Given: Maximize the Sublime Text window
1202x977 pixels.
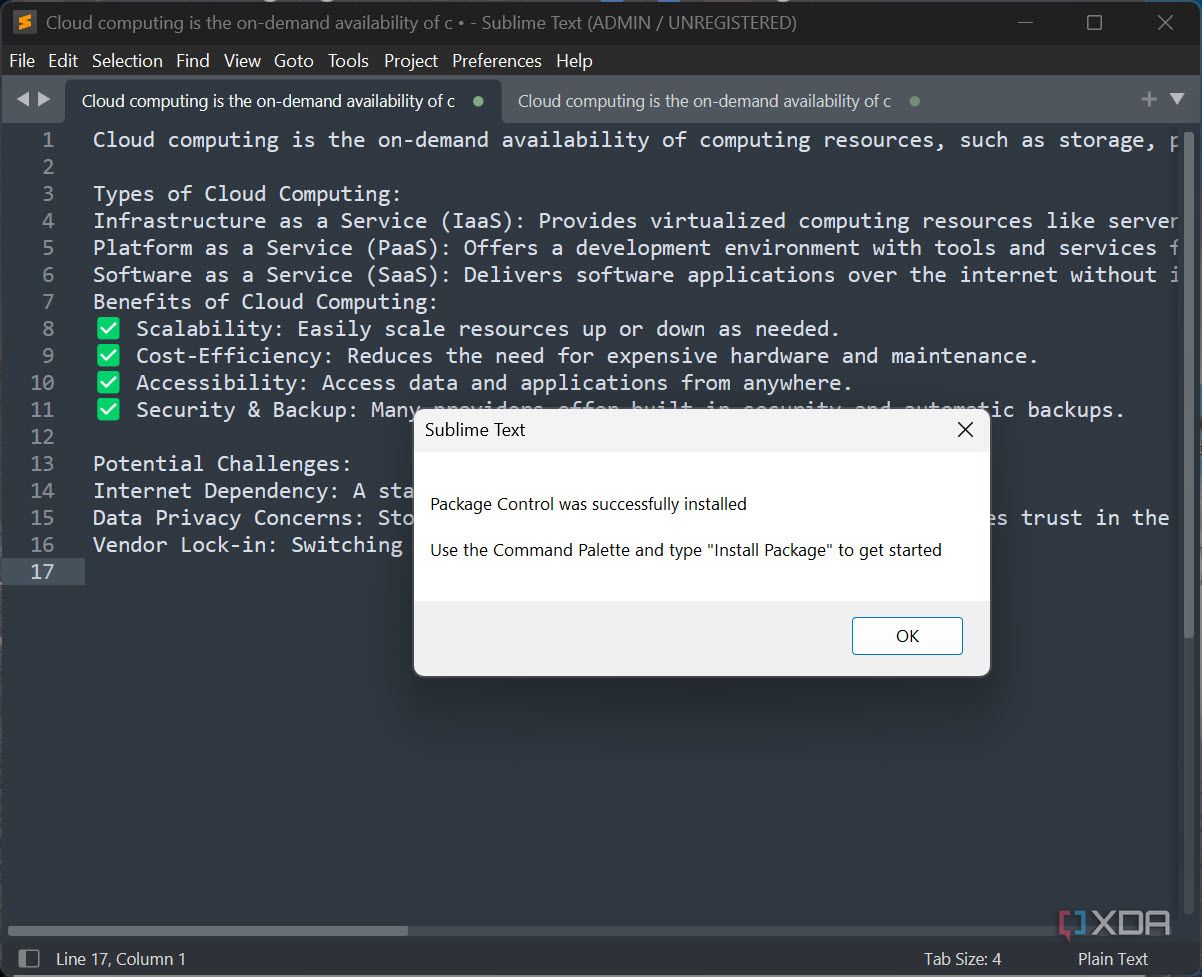Looking at the screenshot, I should [x=1094, y=22].
